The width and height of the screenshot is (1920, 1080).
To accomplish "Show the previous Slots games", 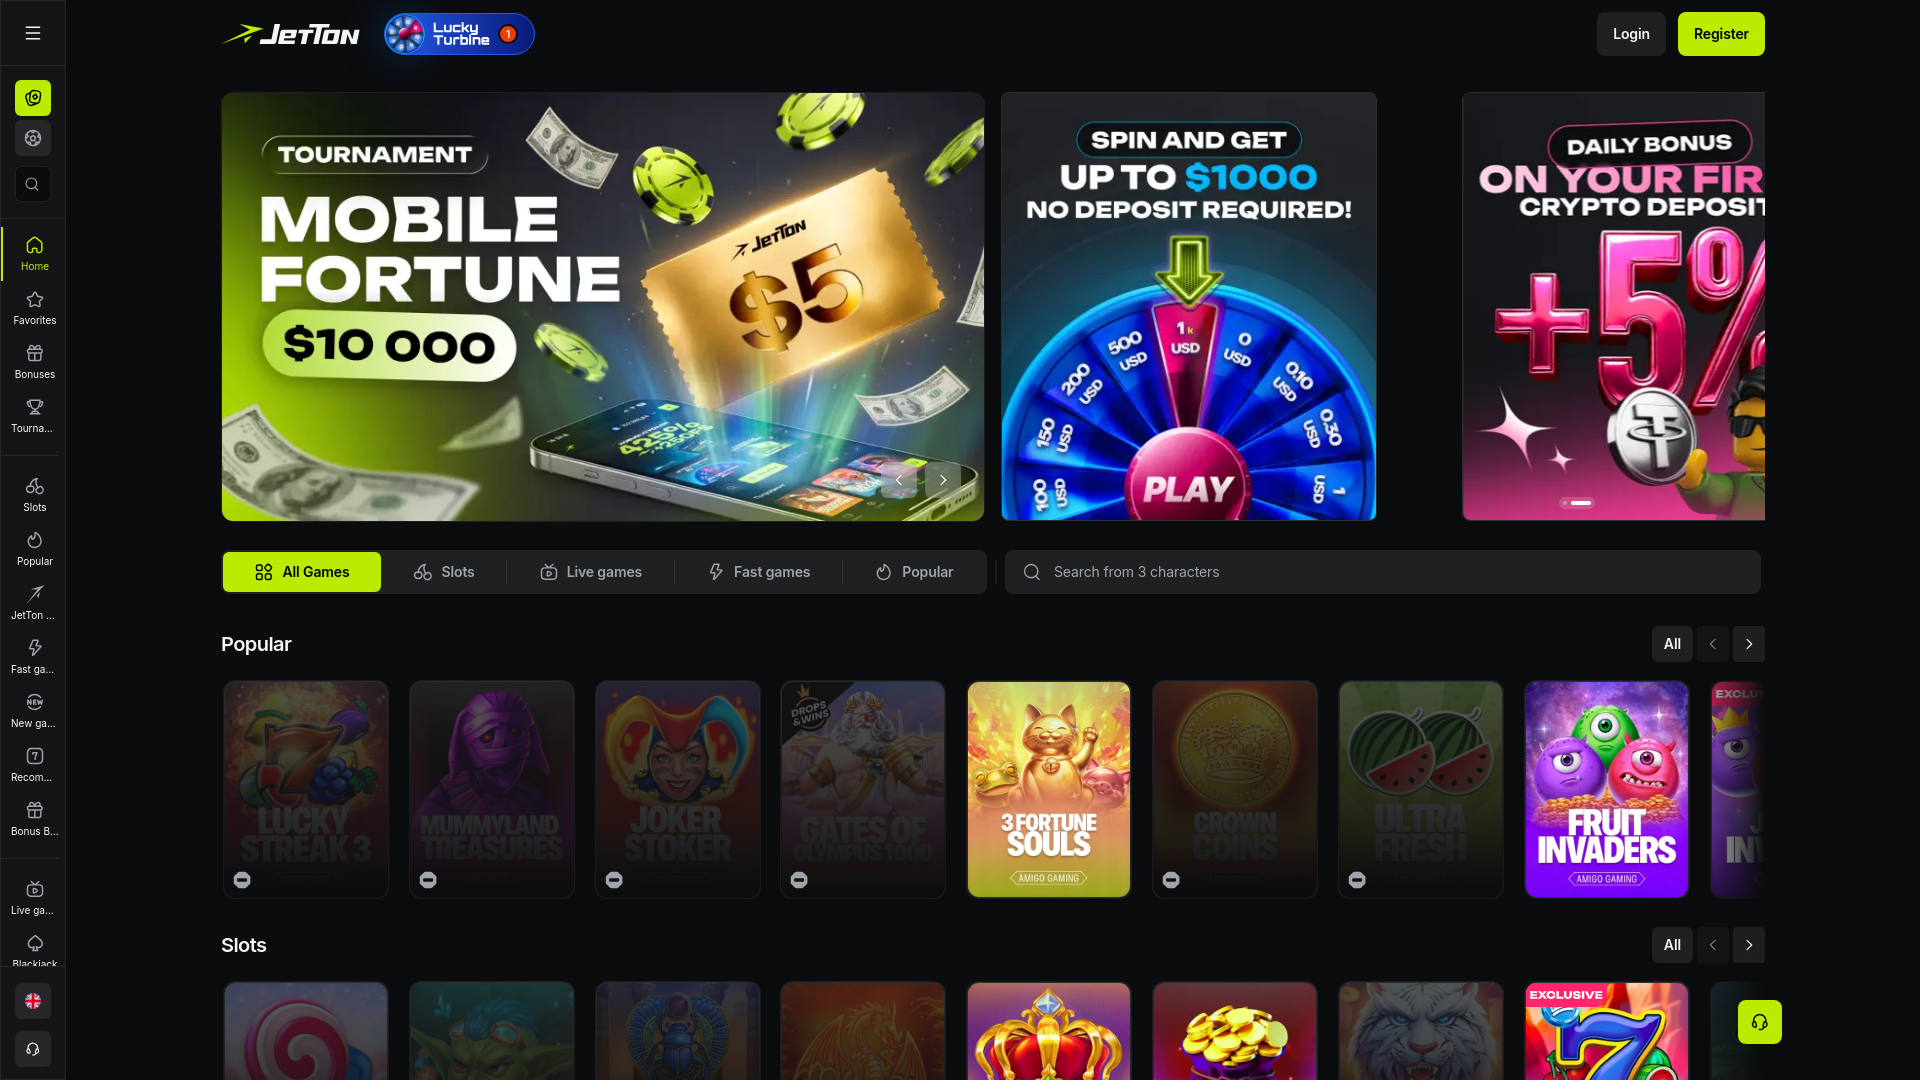I will click(1712, 945).
